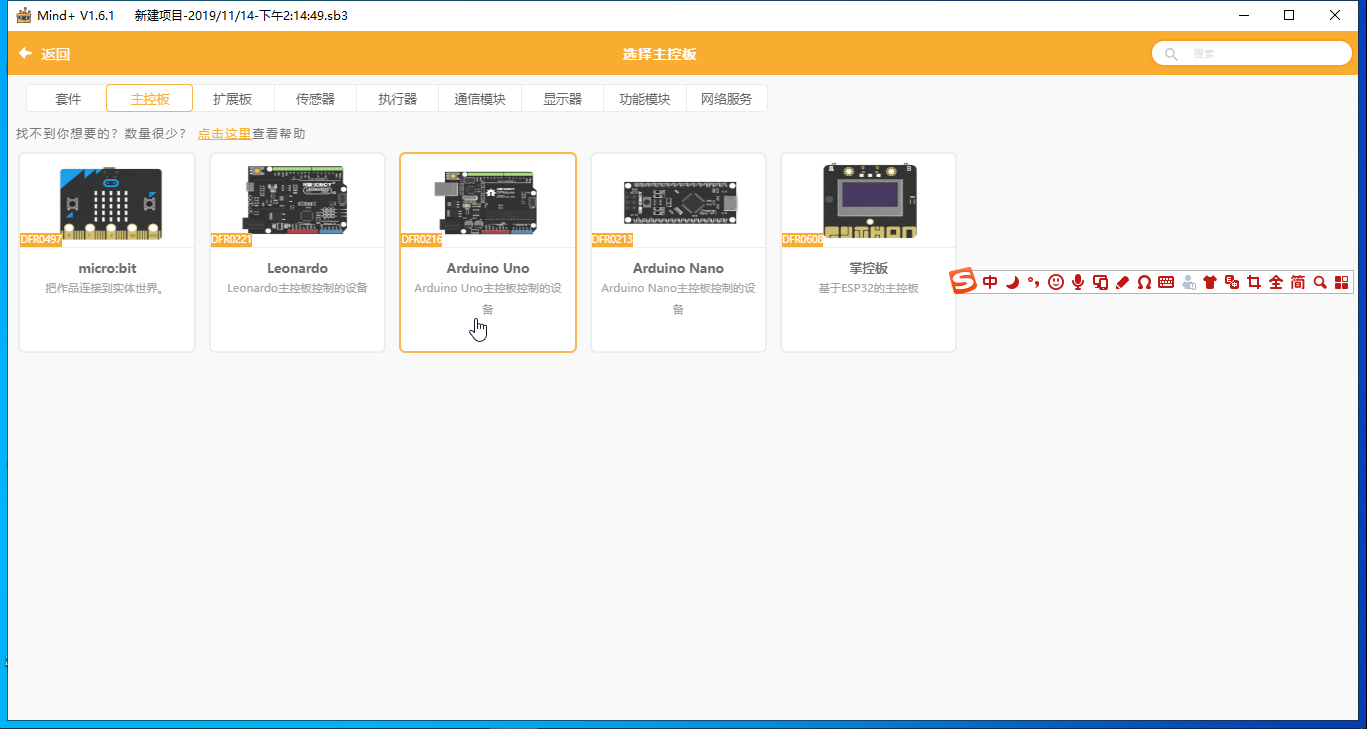Screen dimensions: 1367x729
Task: Click the 基于ESP32的主控板 description text
Action: [x=868, y=288]
